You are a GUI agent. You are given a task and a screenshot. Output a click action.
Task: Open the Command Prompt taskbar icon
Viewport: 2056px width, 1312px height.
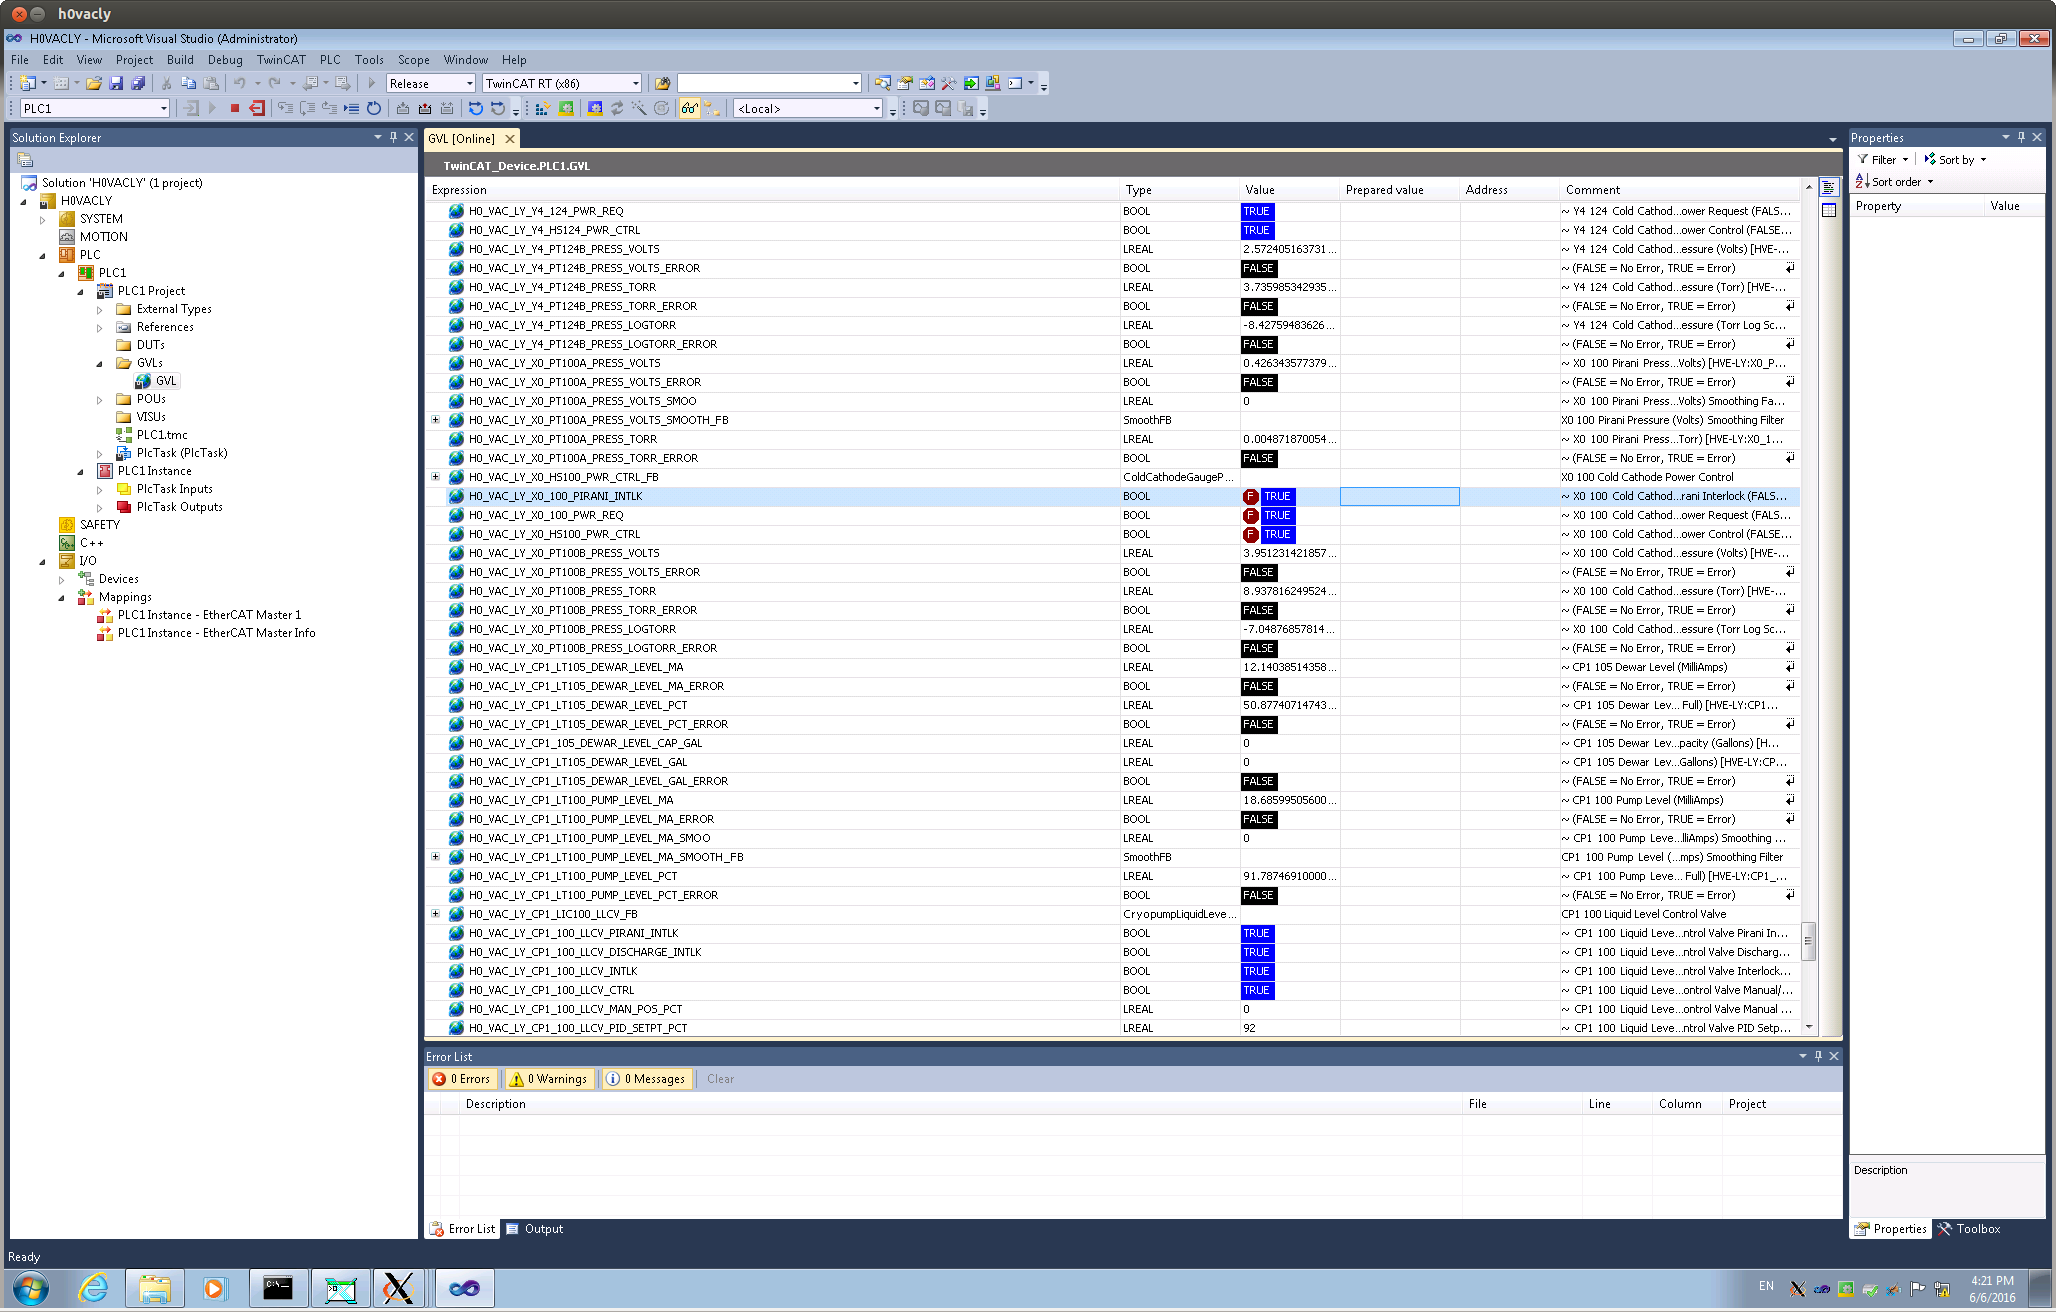277,1289
